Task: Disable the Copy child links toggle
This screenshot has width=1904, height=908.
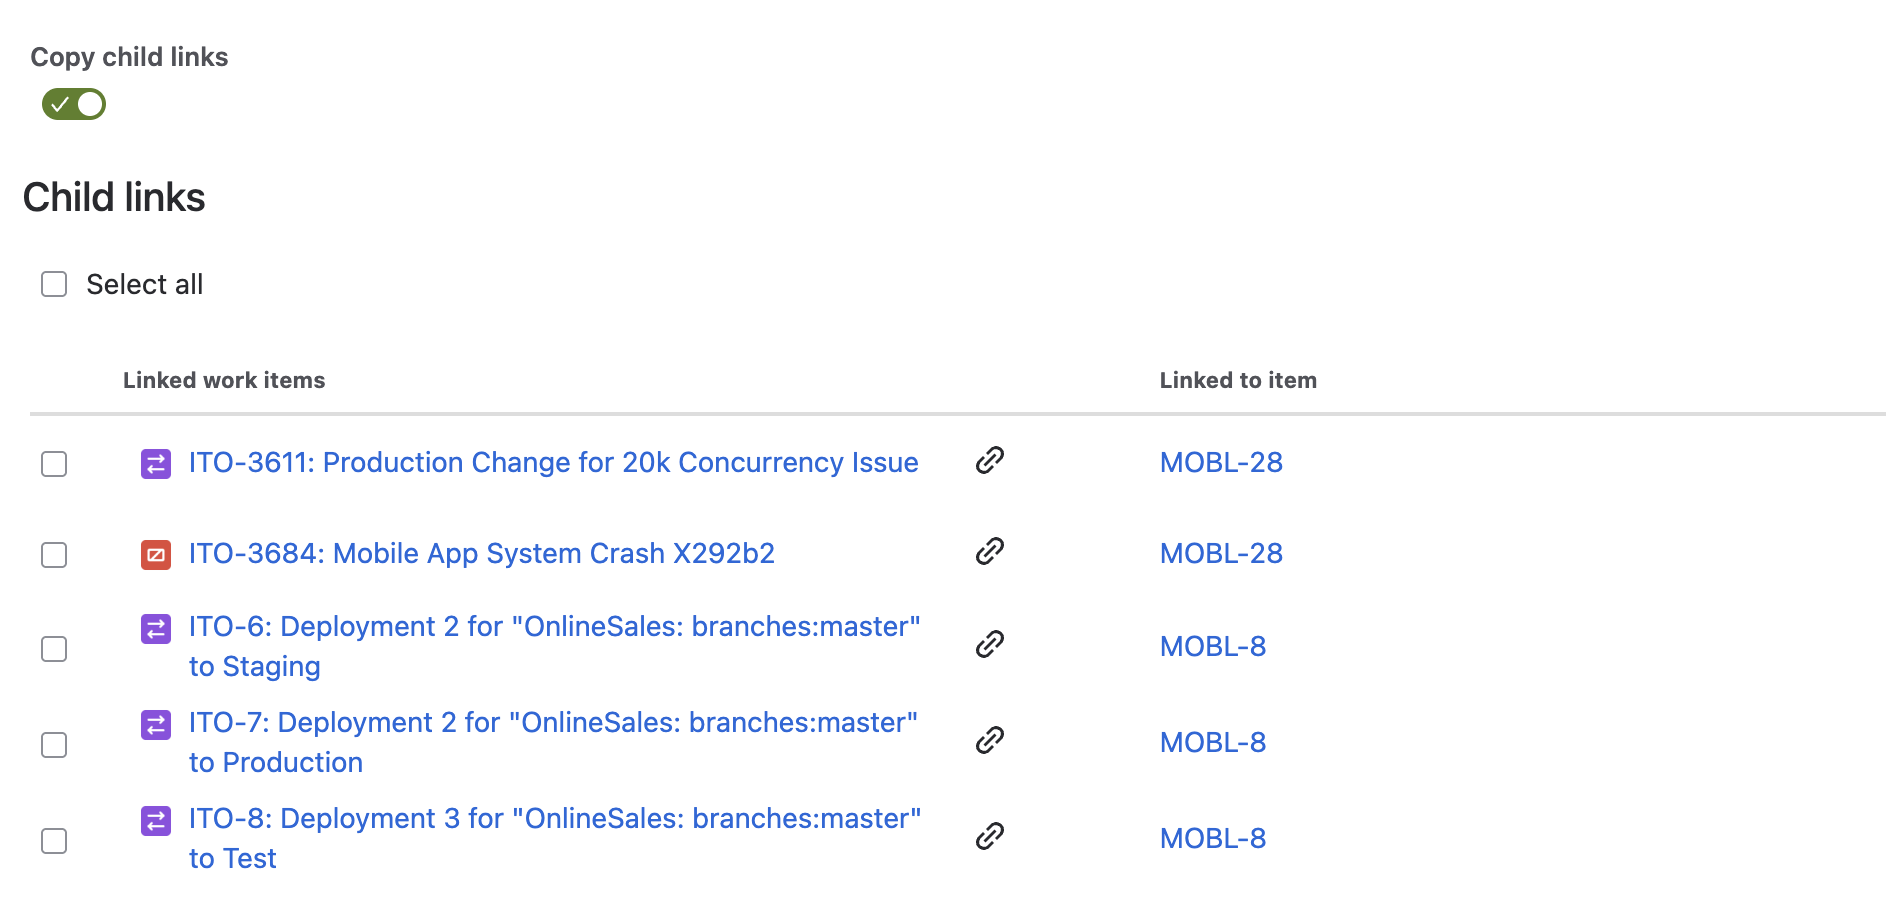Action: tap(74, 104)
